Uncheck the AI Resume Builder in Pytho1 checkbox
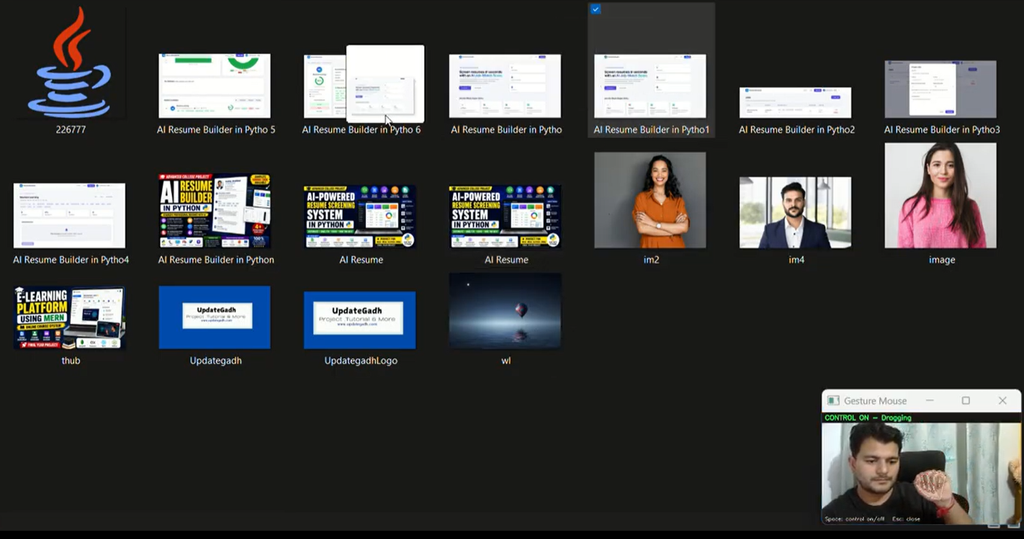 [x=596, y=9]
